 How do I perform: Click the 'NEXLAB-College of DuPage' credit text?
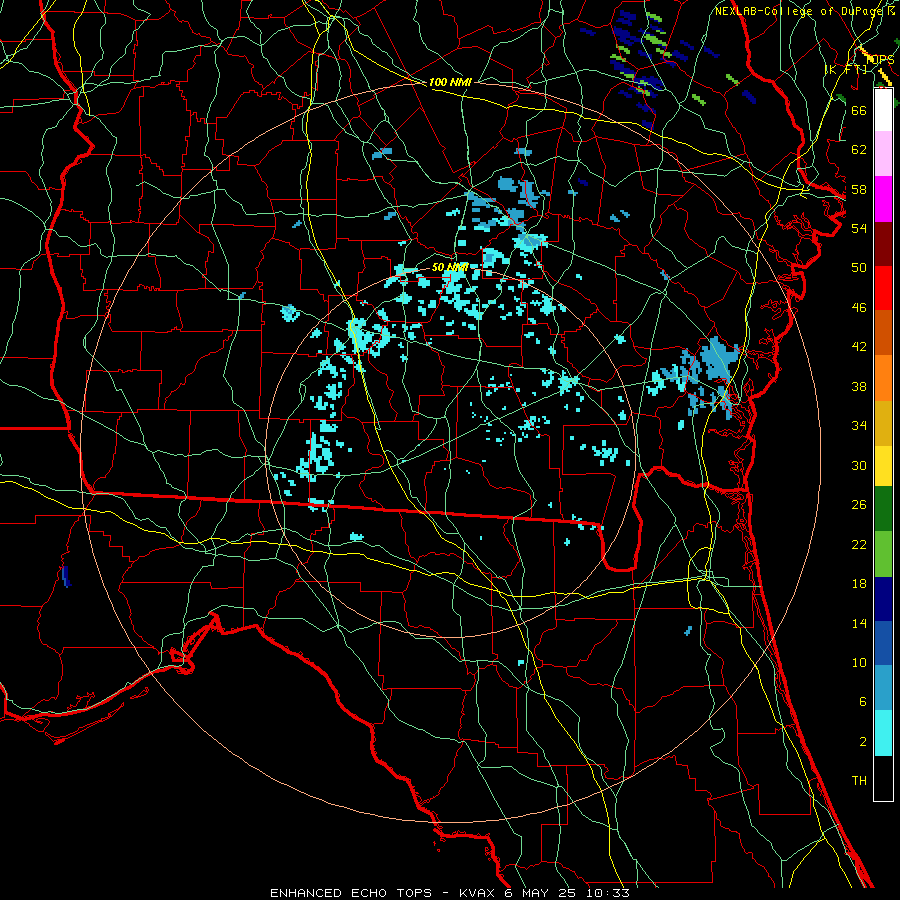(801, 11)
